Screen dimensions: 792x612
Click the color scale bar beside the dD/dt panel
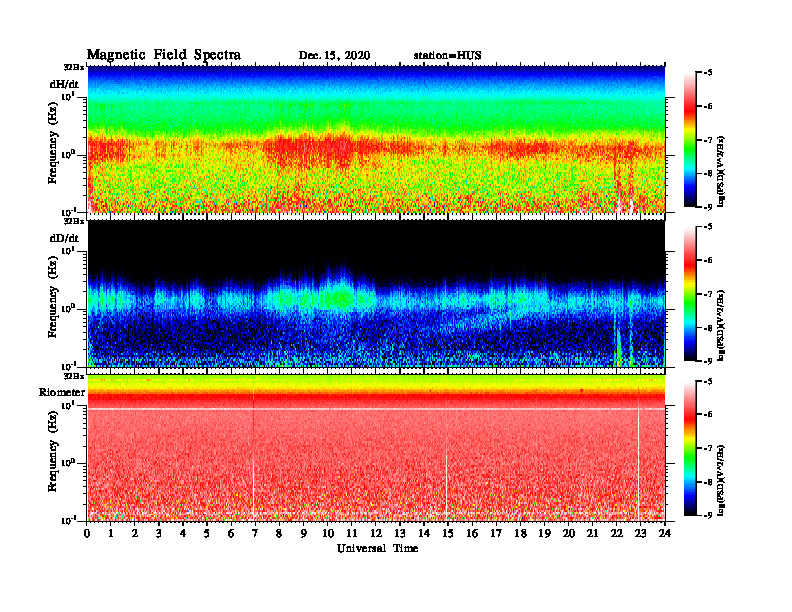pyautogui.click(x=689, y=294)
